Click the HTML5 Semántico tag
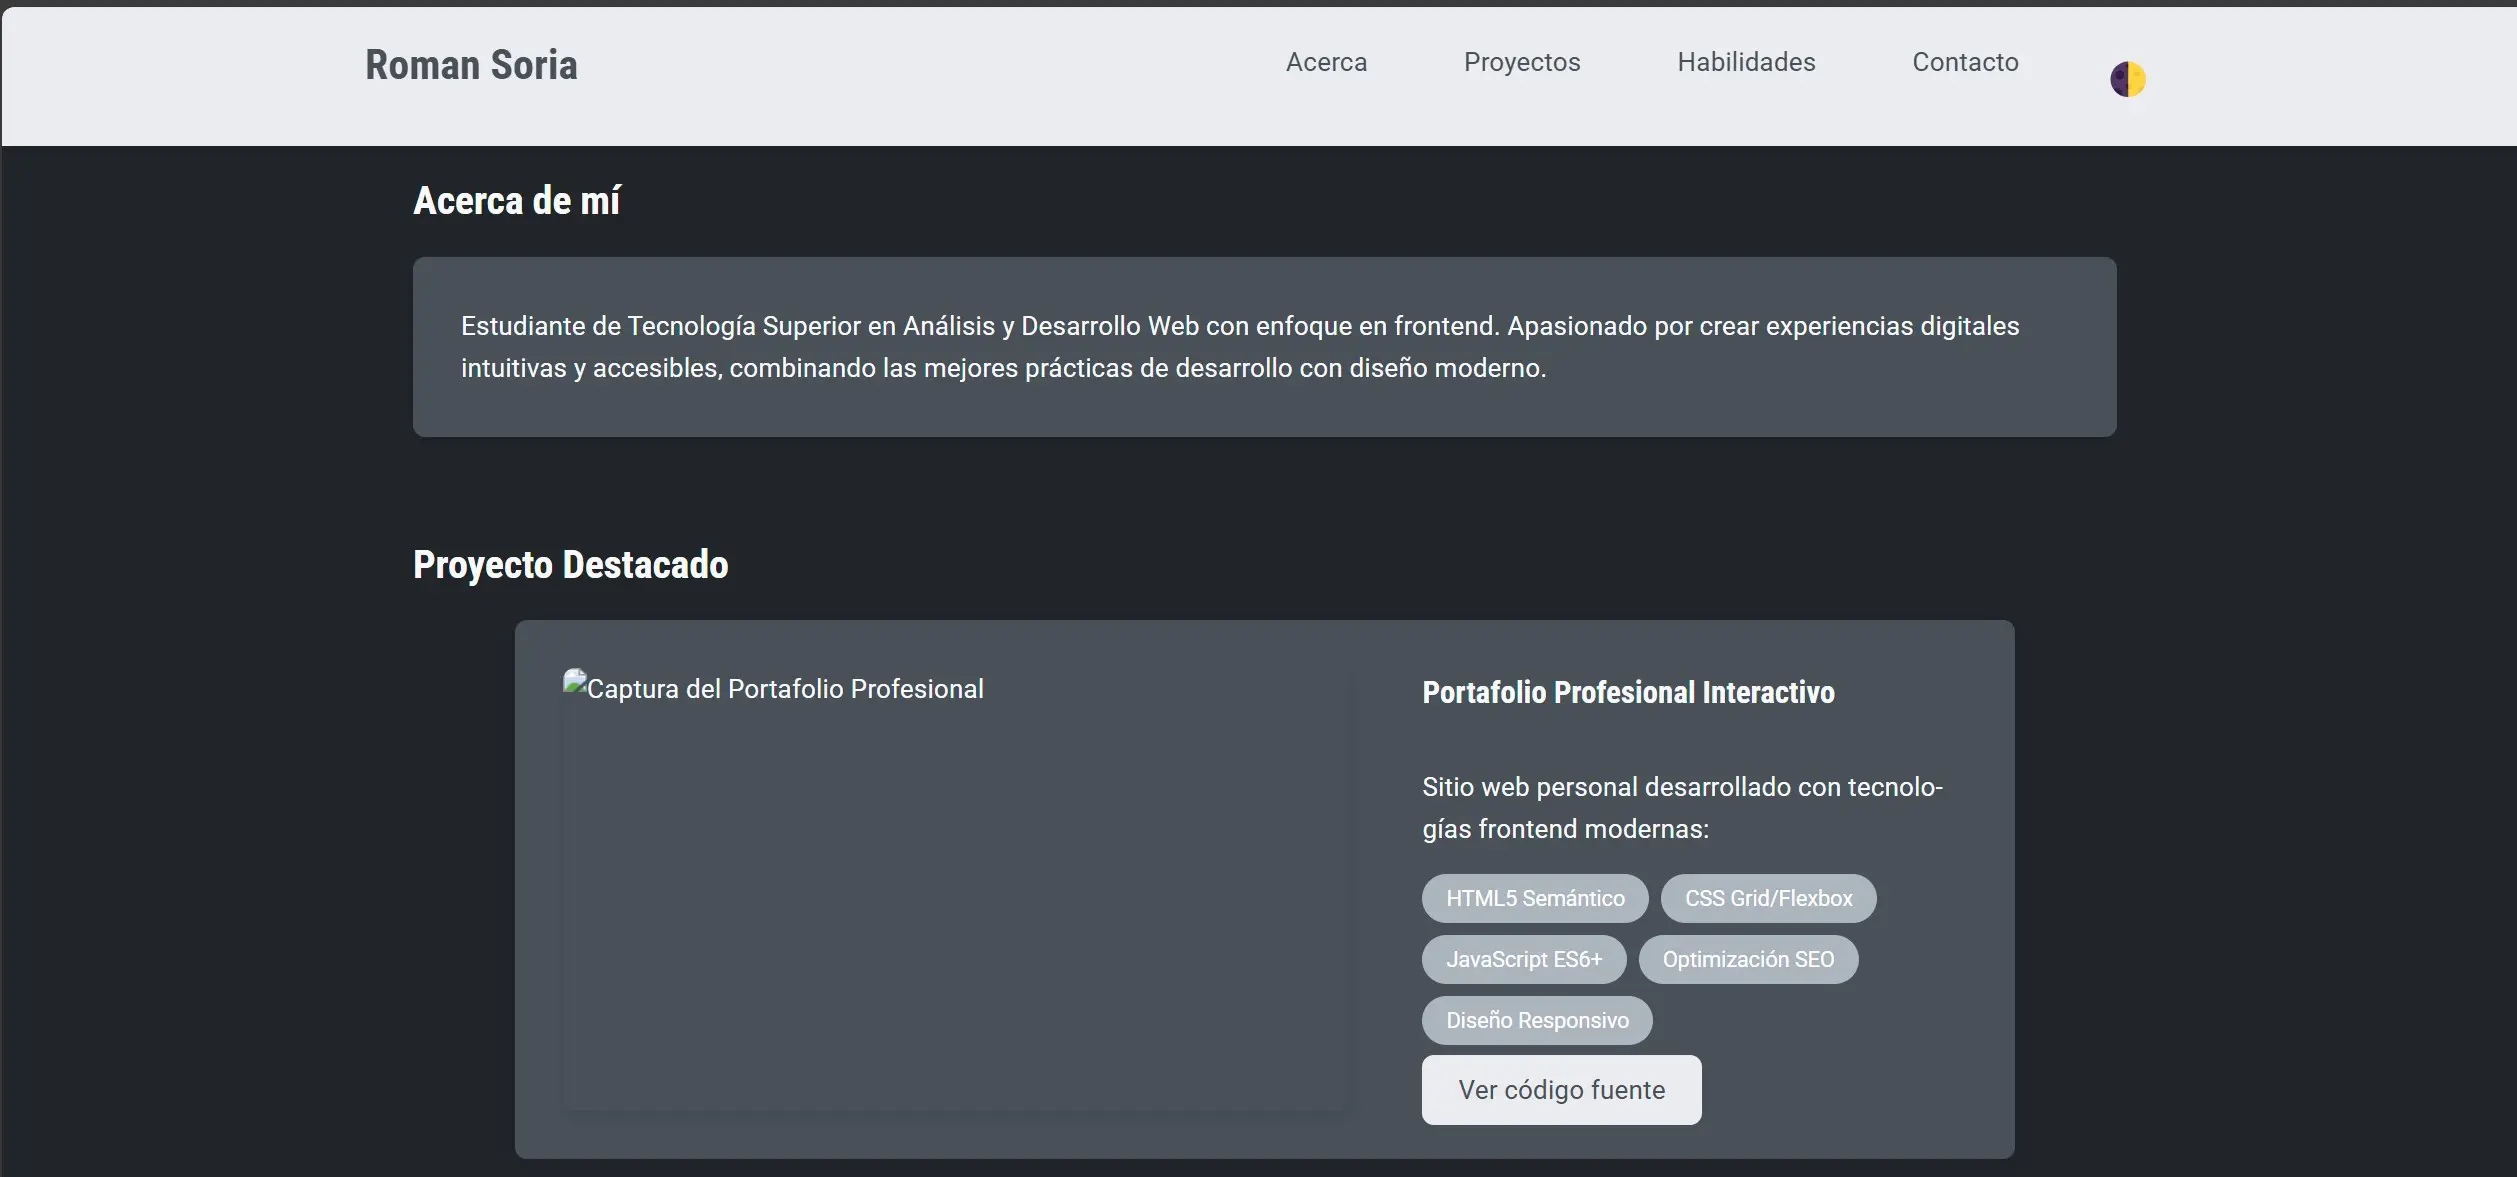This screenshot has height=1177, width=2517. coord(1534,898)
